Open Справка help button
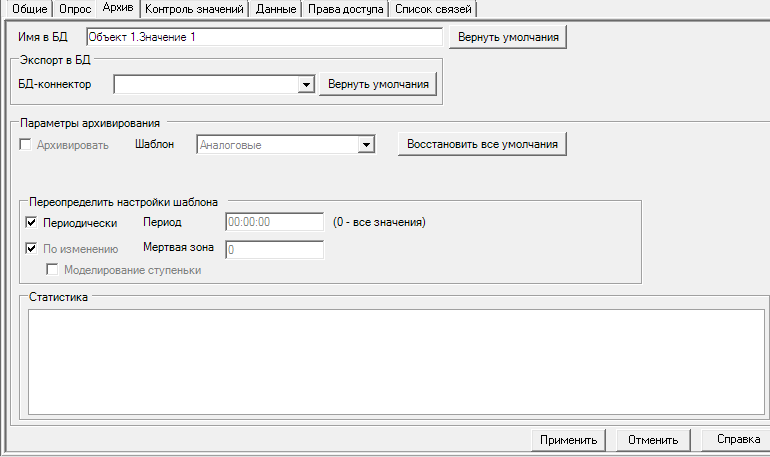The width and height of the screenshot is (770, 457). [x=736, y=439]
